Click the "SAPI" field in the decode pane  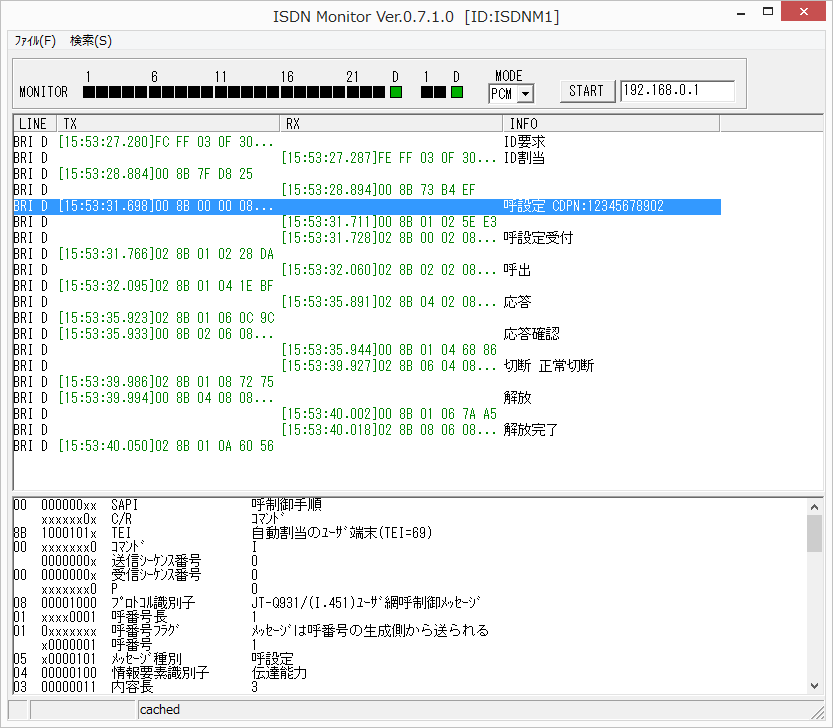coord(124,505)
